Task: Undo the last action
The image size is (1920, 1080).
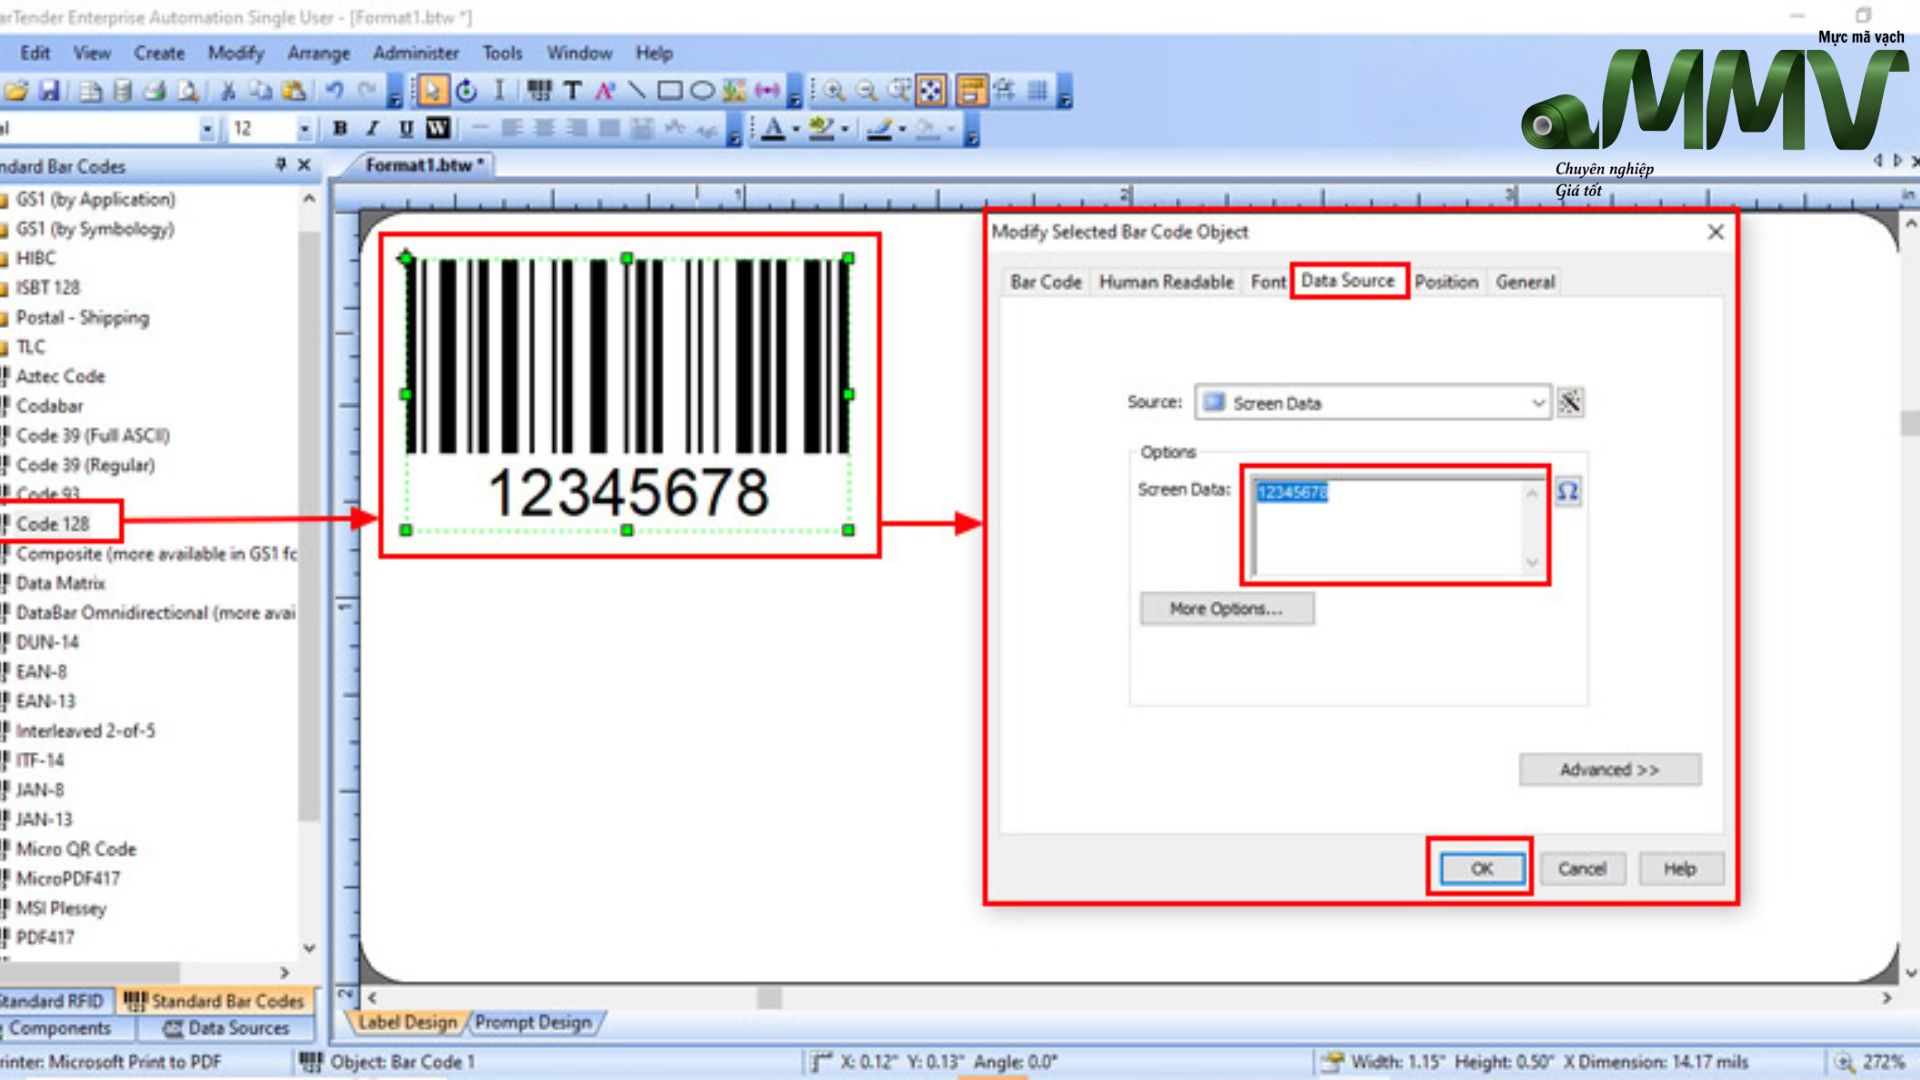Action: 334,91
